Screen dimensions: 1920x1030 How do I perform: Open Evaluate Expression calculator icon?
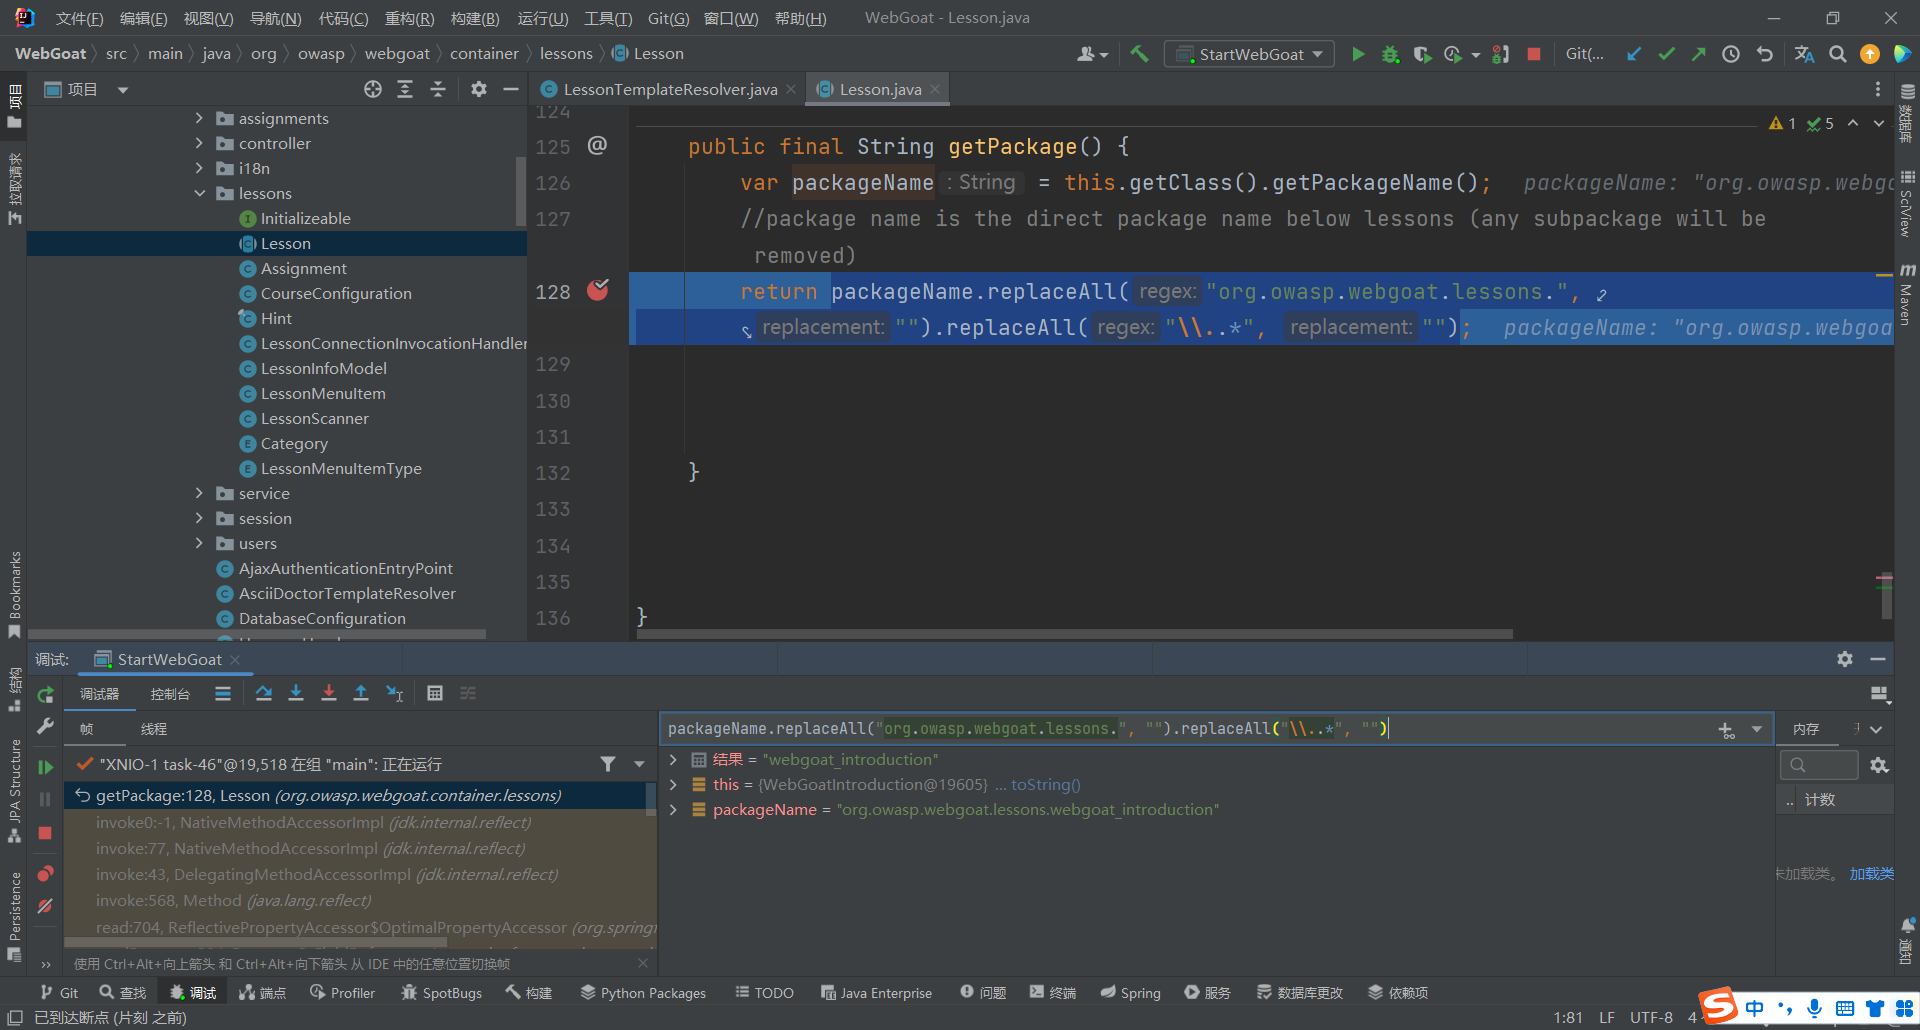tap(435, 693)
